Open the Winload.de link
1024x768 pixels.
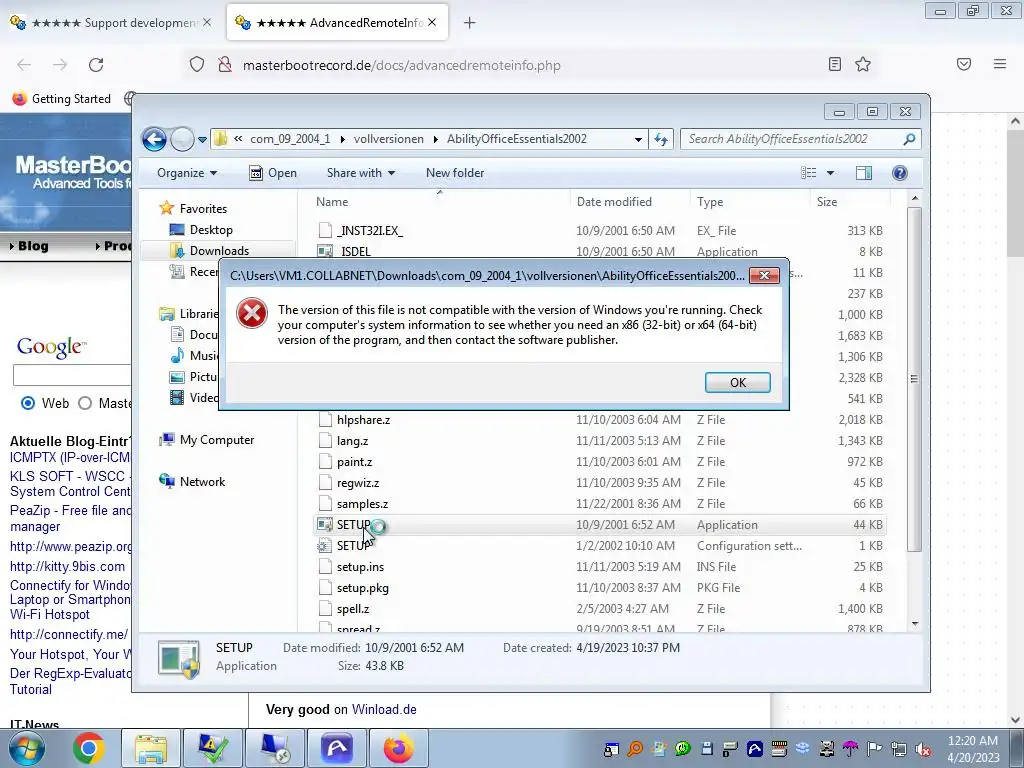coord(384,709)
